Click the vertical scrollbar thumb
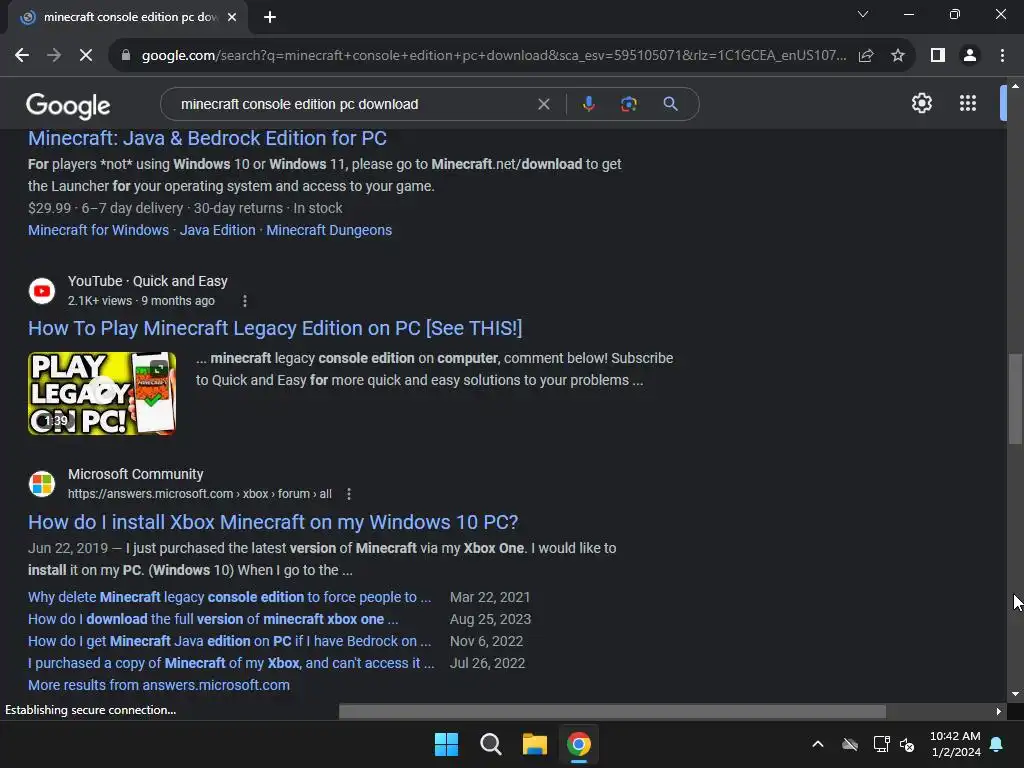 click(x=1015, y=399)
